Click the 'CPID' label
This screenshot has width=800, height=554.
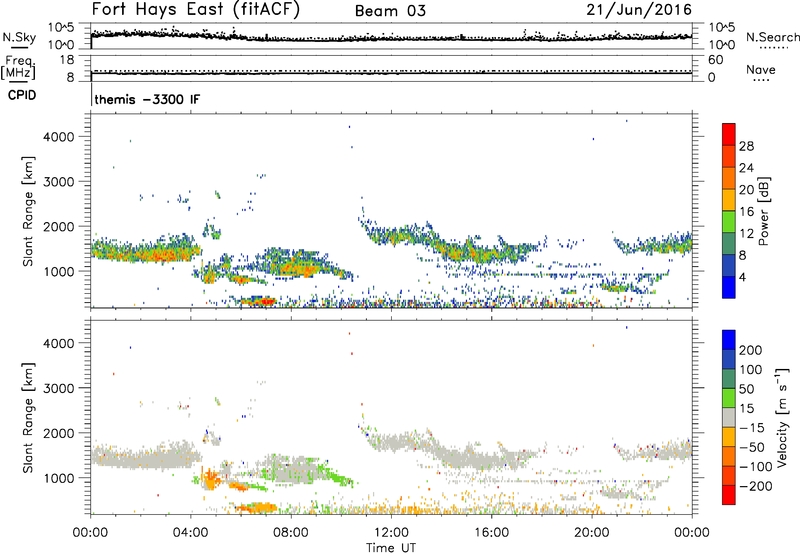pos(22,95)
